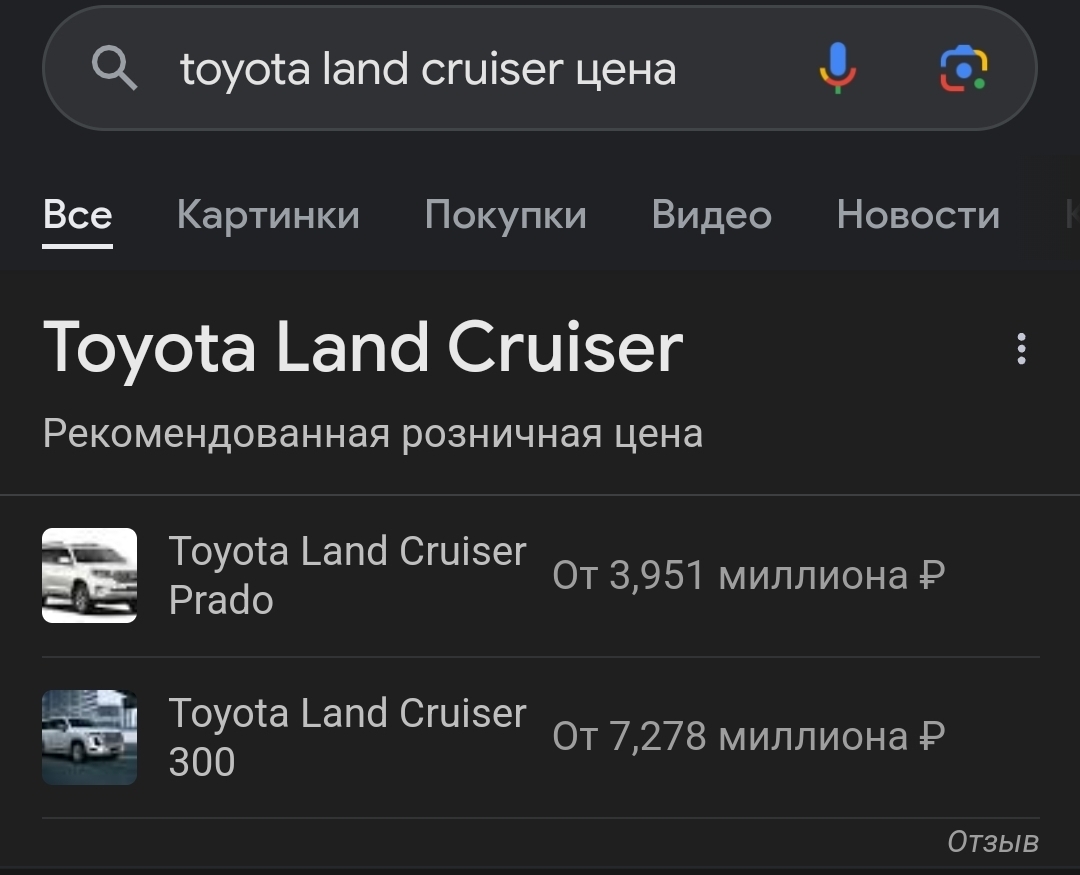Open Google Lens camera search

963,68
